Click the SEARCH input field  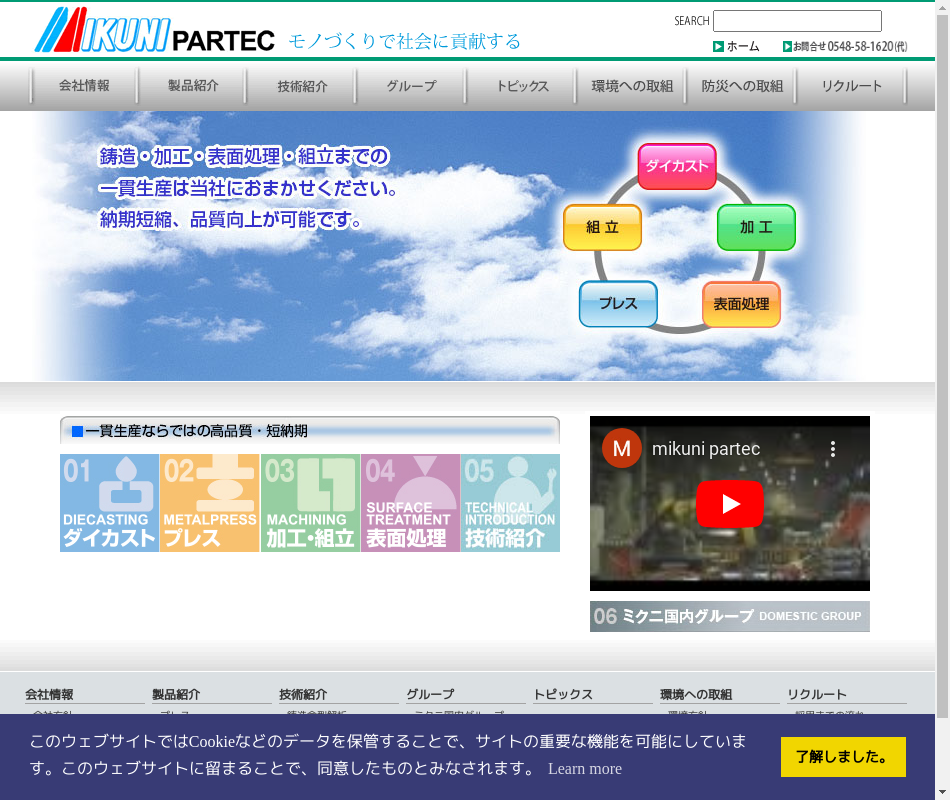coord(797,21)
